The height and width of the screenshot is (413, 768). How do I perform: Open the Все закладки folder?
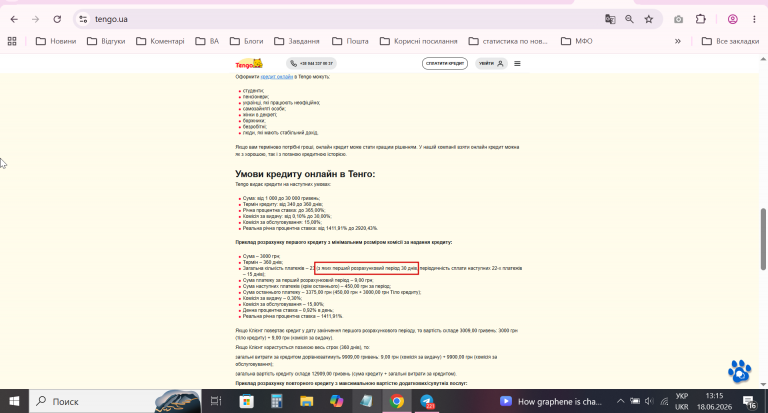pos(730,41)
